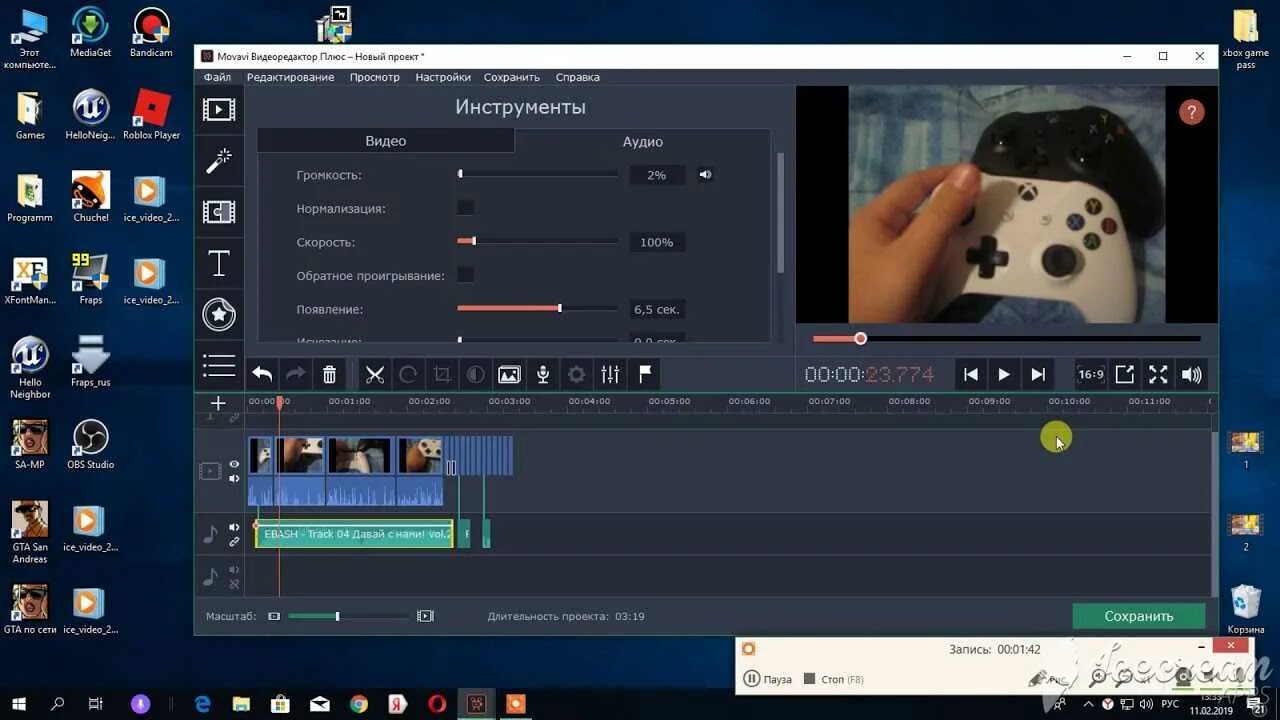Start recording audio with microphone icon

(543, 374)
